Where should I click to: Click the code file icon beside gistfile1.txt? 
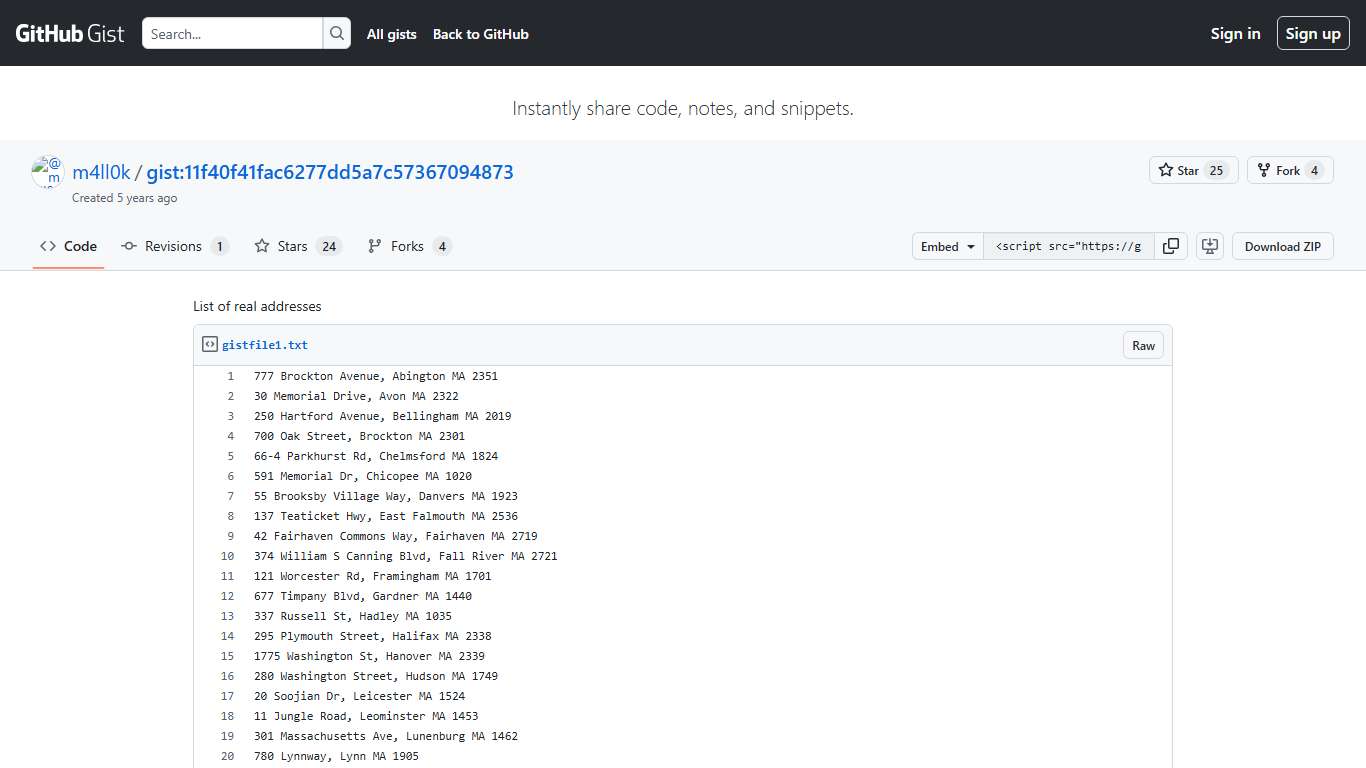[209, 343]
